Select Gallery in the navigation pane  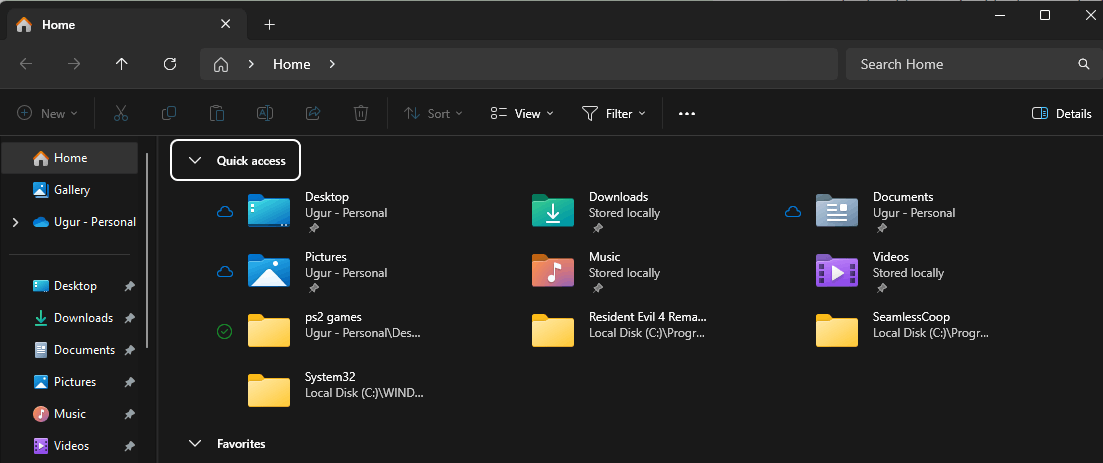click(70, 190)
